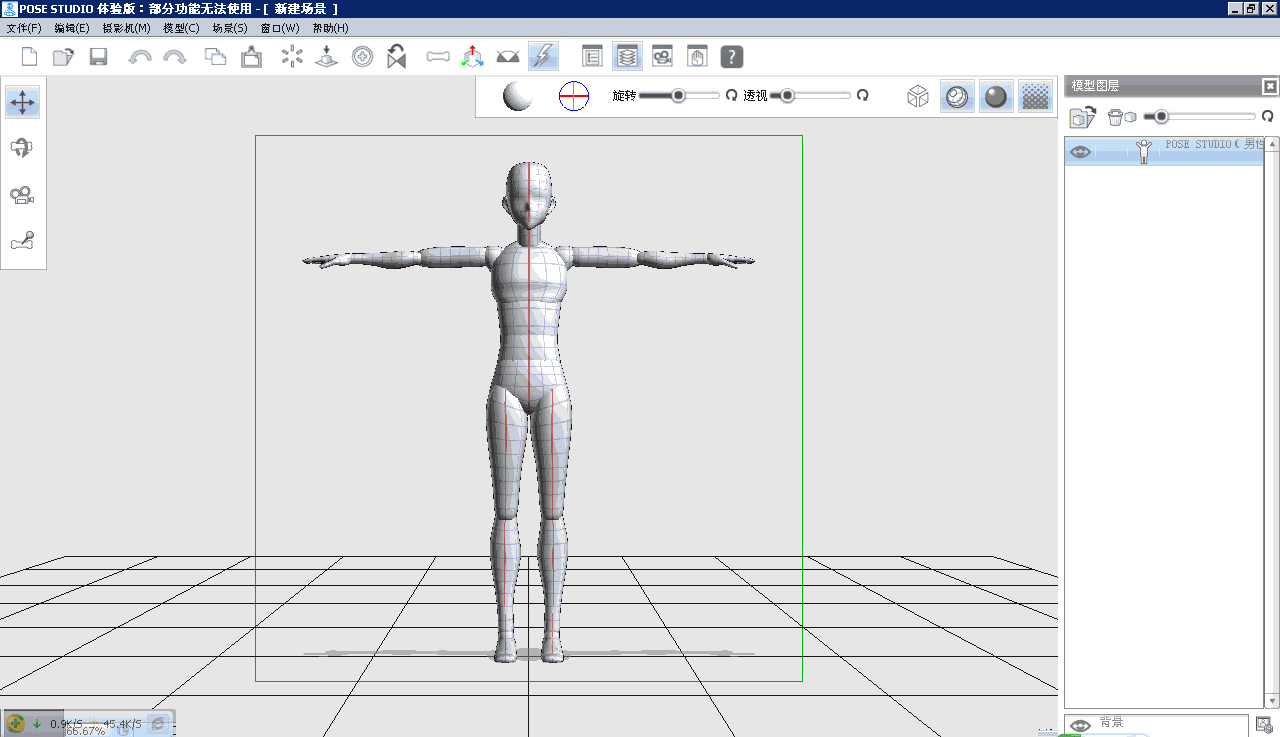Toggle the hand pose panel button
Screen dimensions: 1280x737
pos(697,57)
